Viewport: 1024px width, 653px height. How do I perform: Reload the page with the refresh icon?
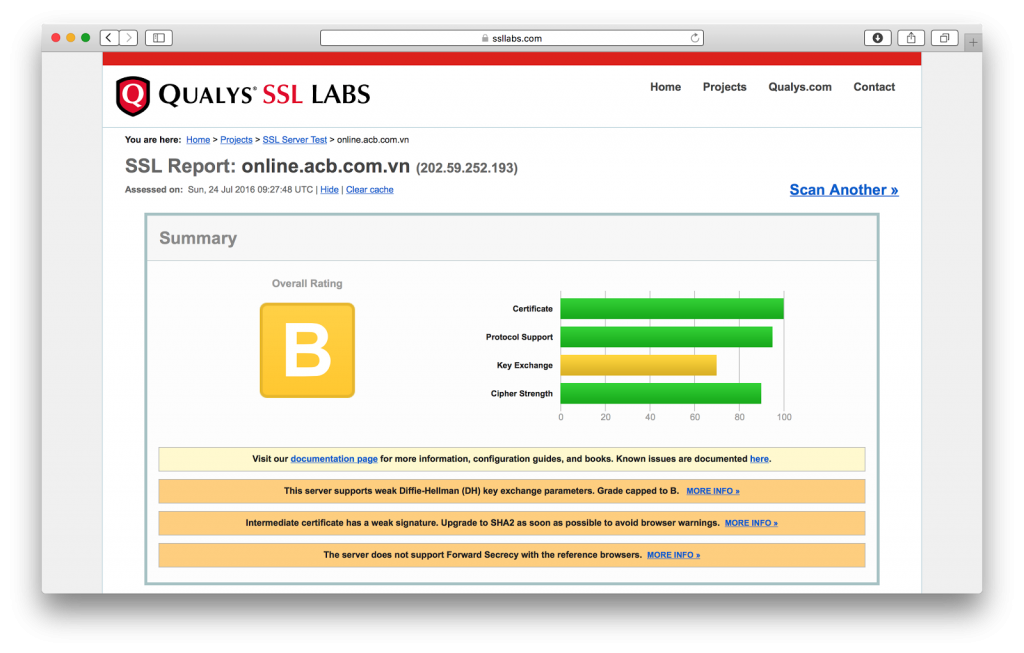coord(695,38)
